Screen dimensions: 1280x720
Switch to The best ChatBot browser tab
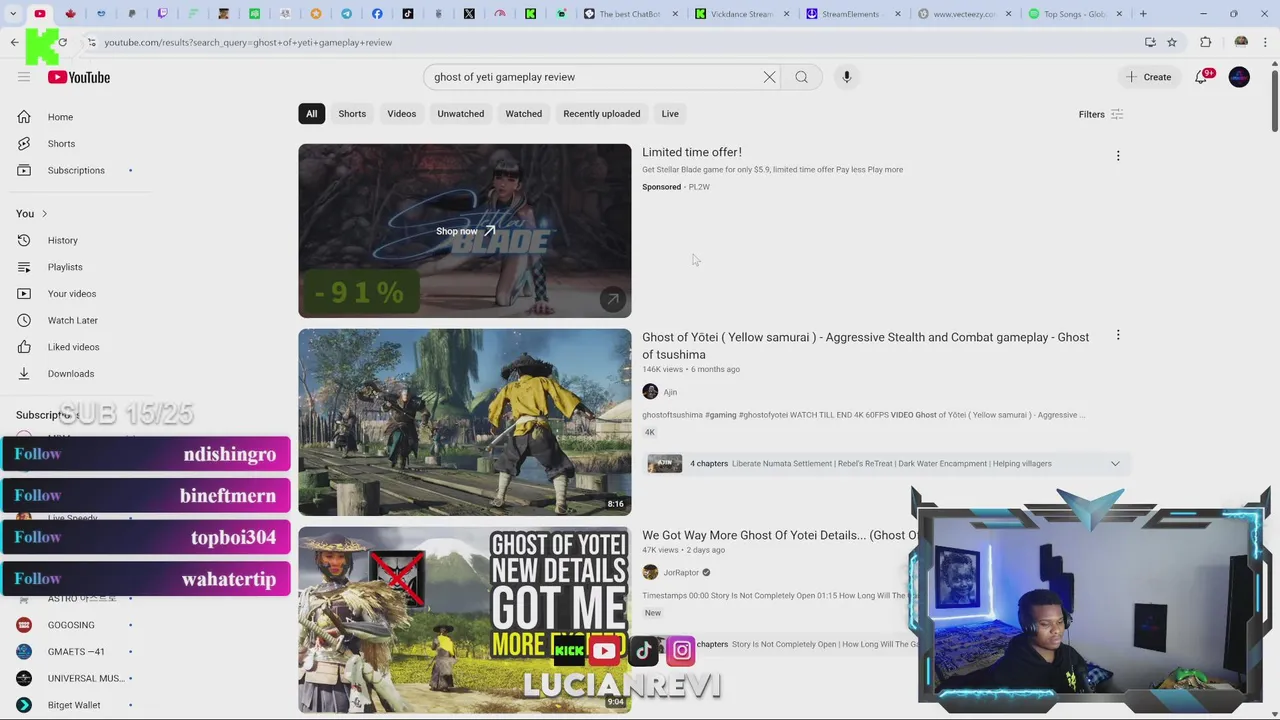tap(630, 14)
